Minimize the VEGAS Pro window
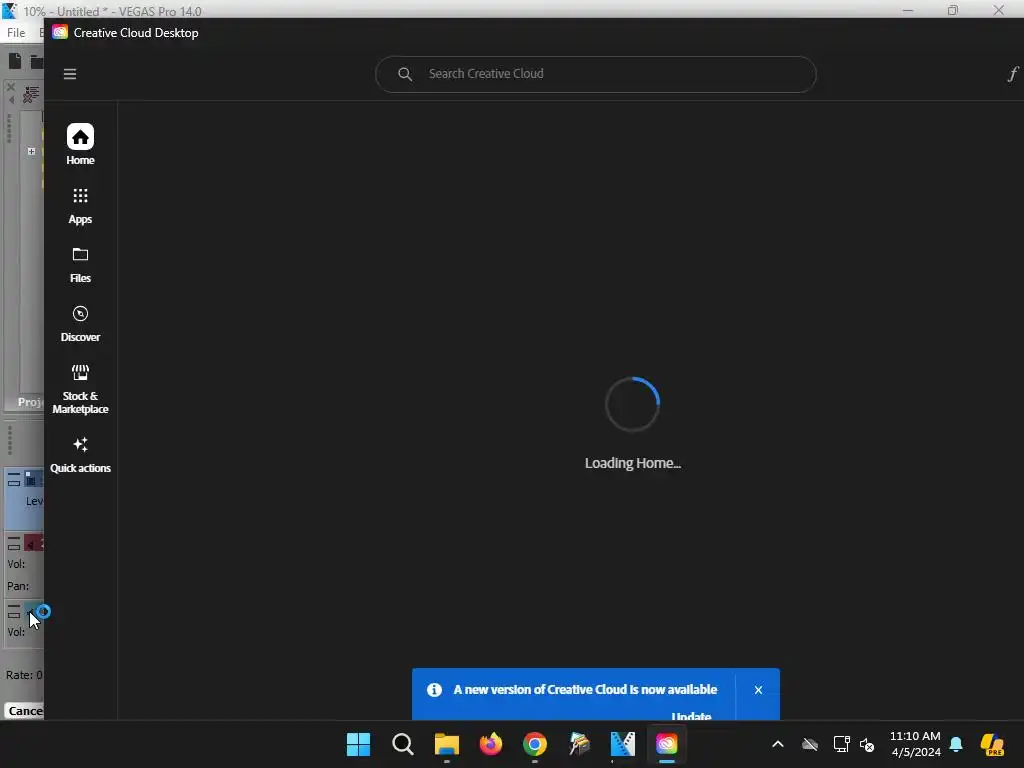 coord(908,10)
